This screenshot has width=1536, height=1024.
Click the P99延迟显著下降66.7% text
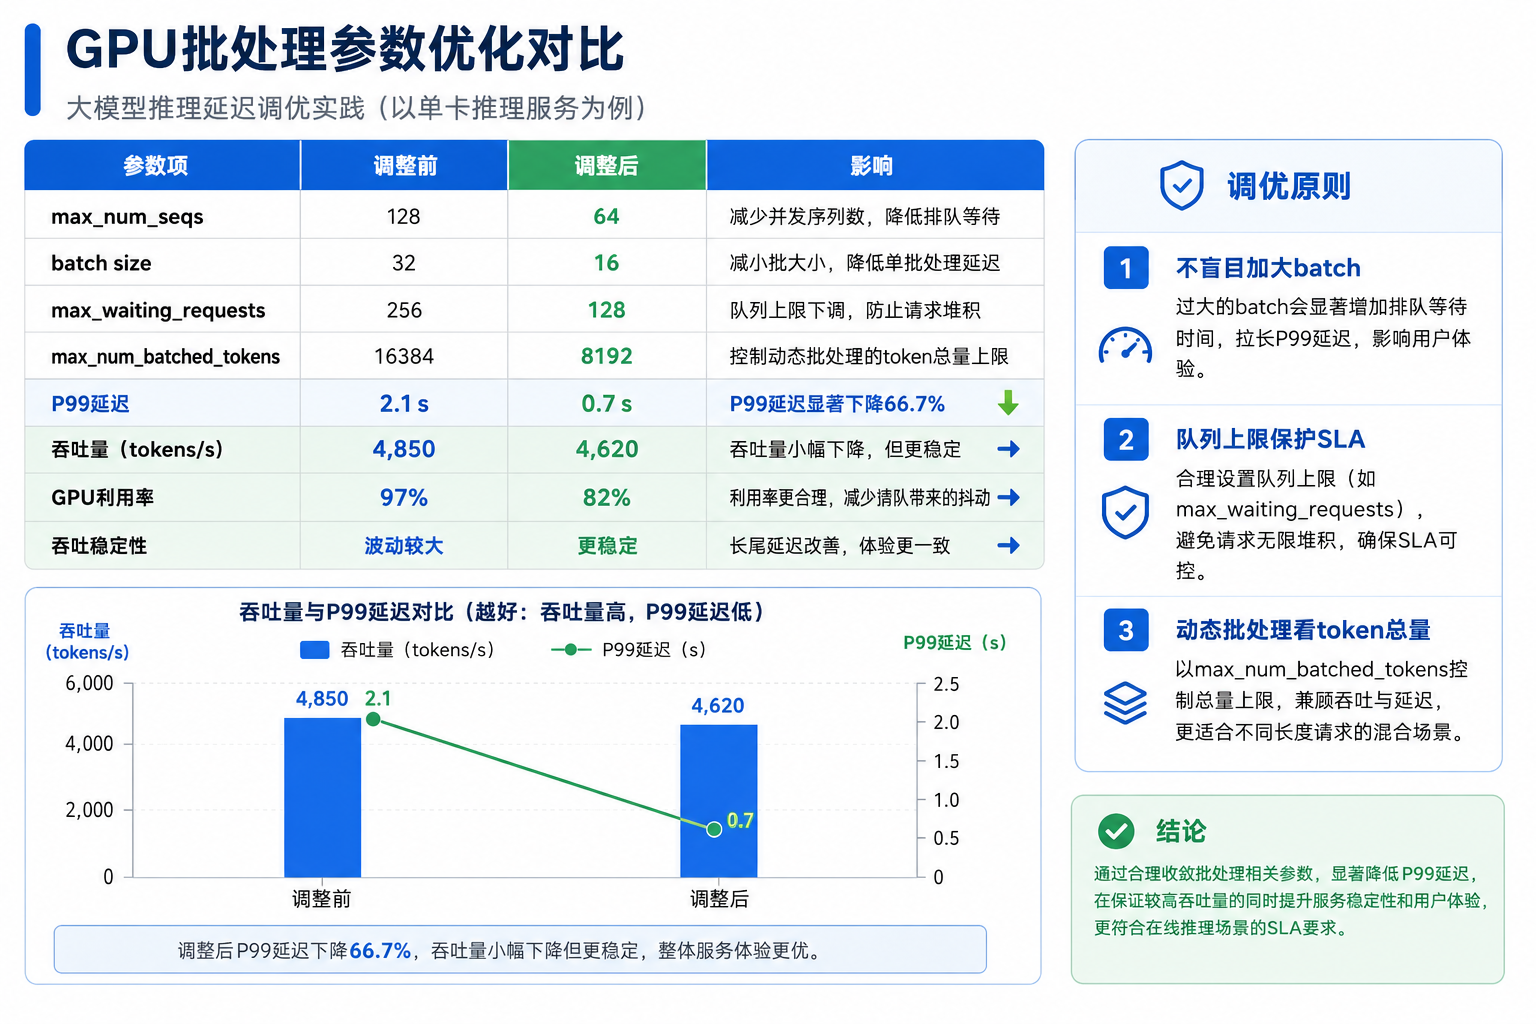click(837, 404)
